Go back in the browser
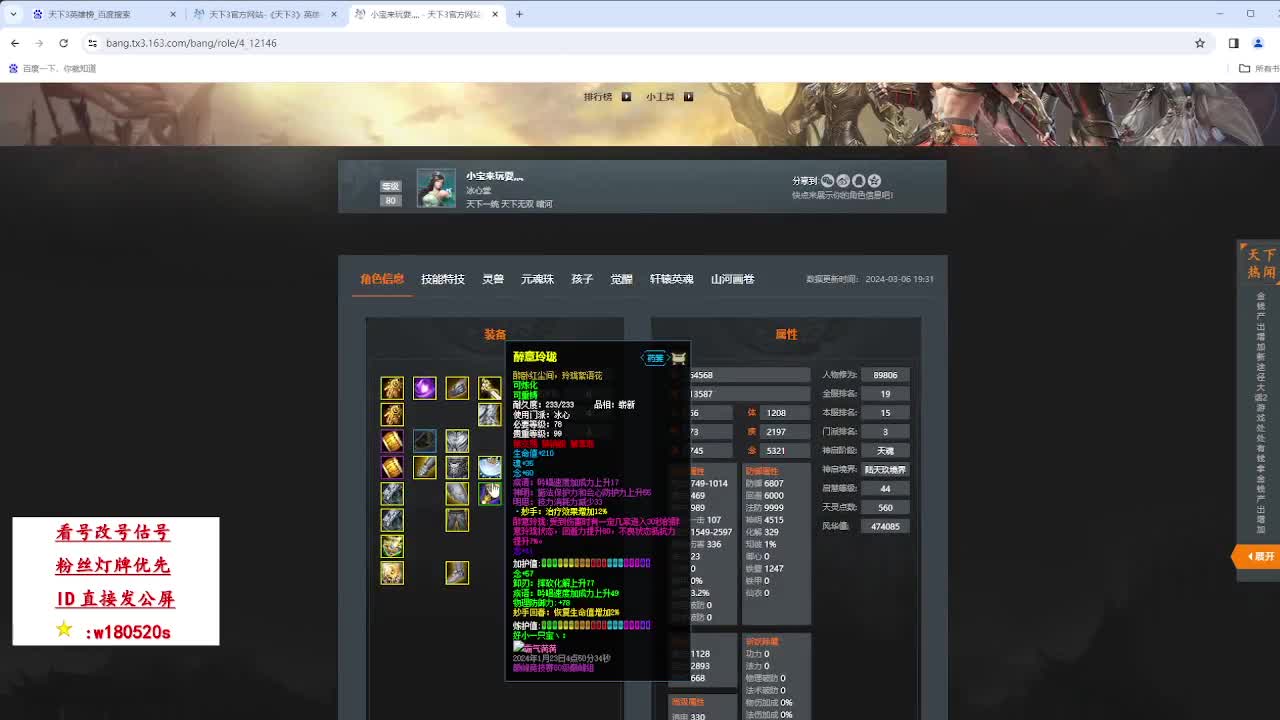The image size is (1280, 720). point(15,43)
